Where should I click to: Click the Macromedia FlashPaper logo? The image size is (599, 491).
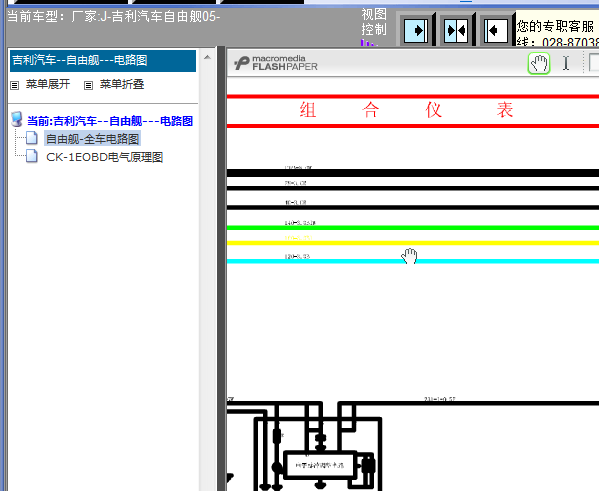(276, 63)
